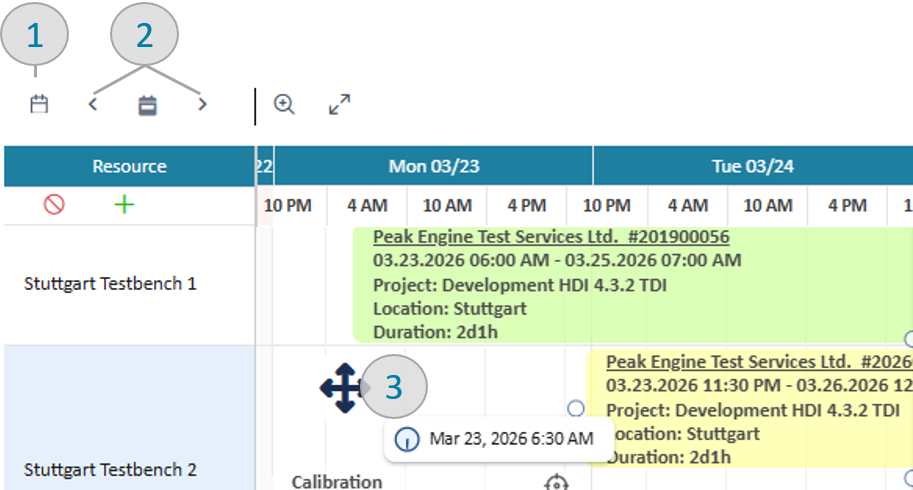Click the target crosshair icon beside Calibration
913x490 pixels.
(556, 482)
